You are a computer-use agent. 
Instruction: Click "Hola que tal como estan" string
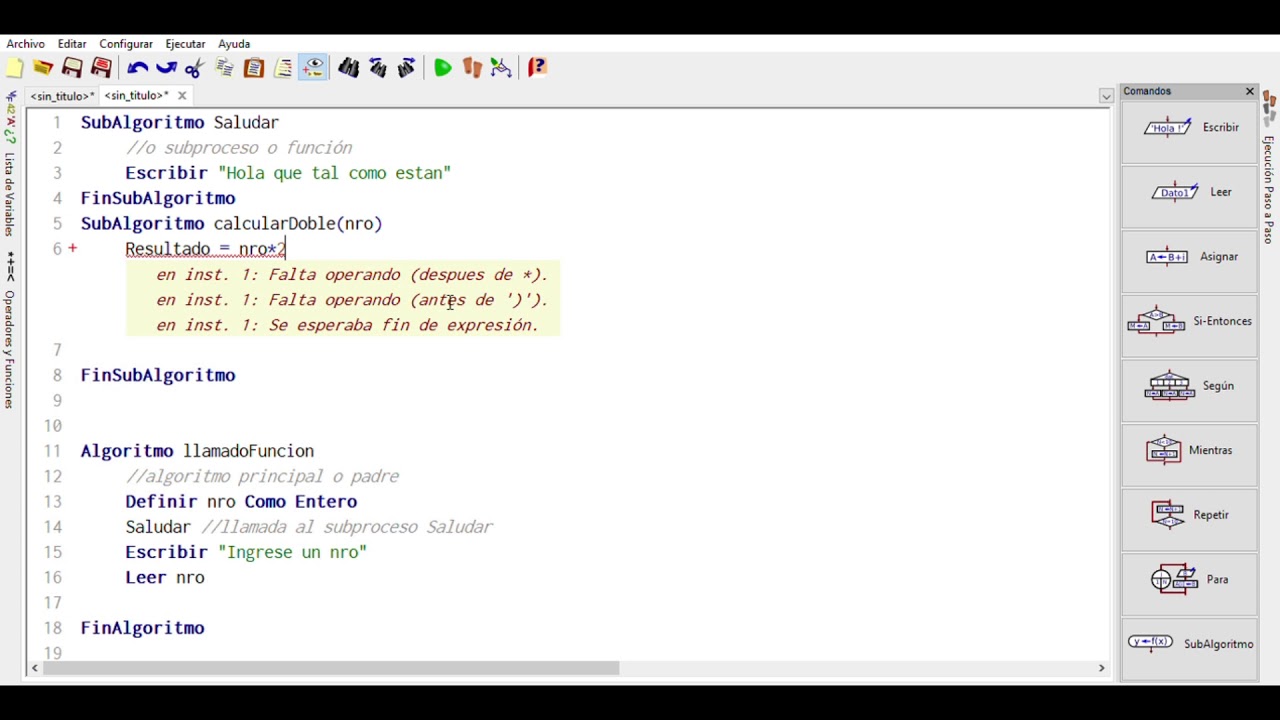pos(335,173)
